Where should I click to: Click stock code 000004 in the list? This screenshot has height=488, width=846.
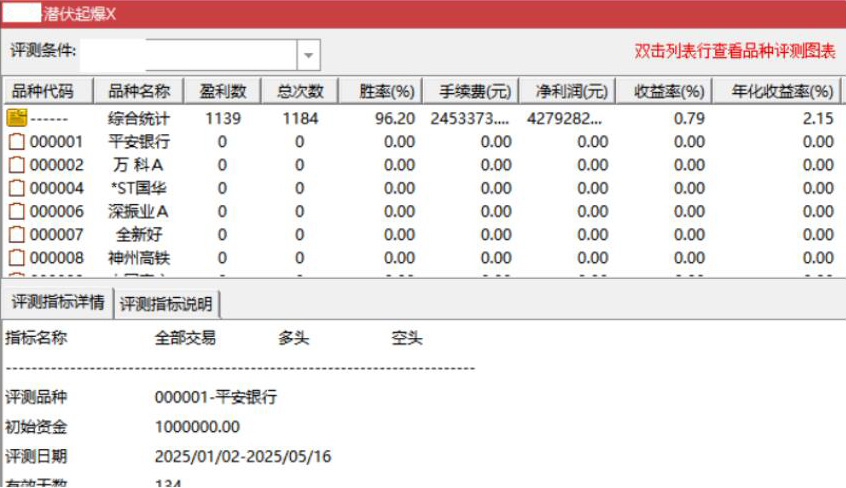click(x=57, y=188)
